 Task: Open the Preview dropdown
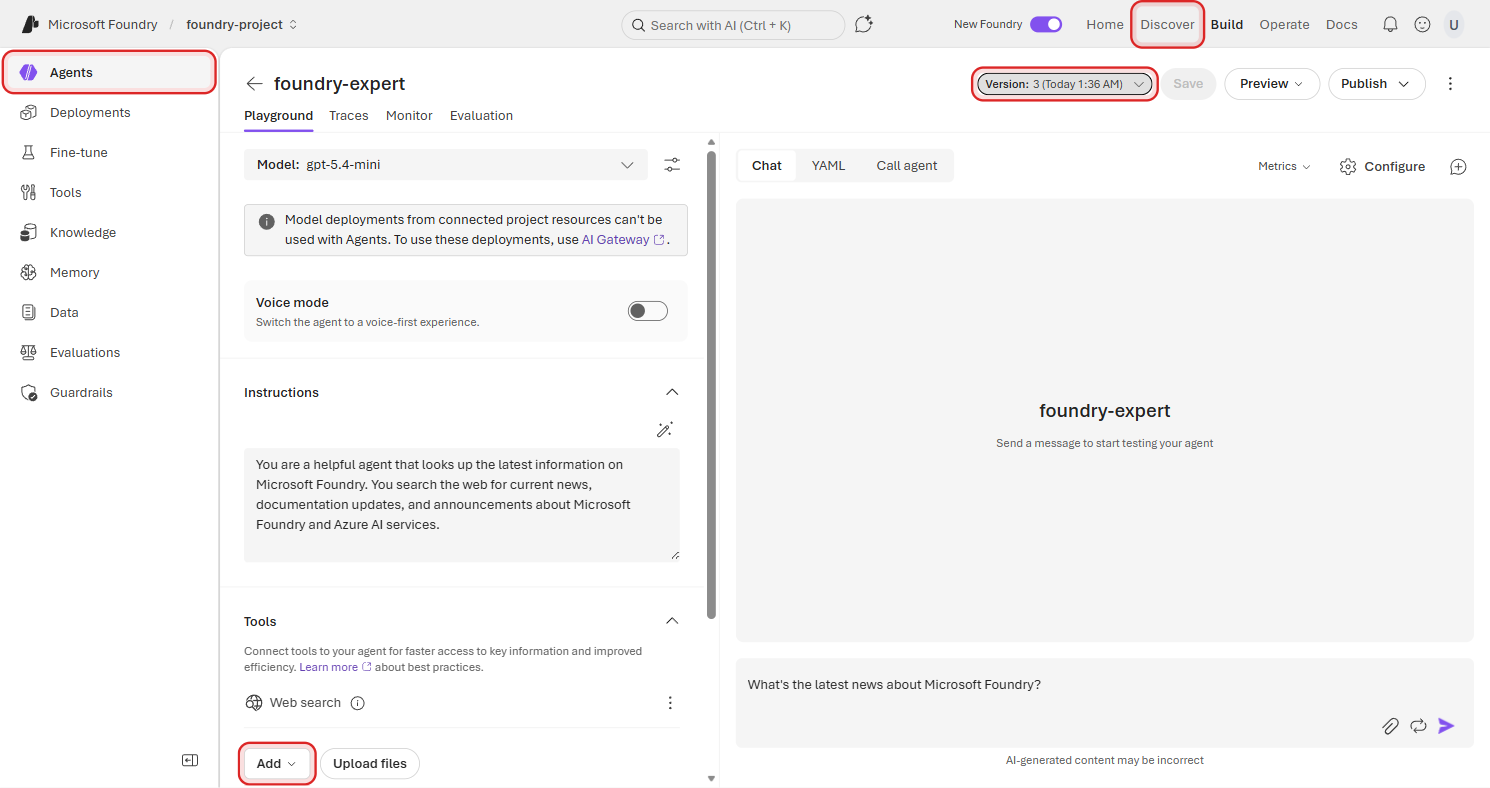(x=1272, y=84)
